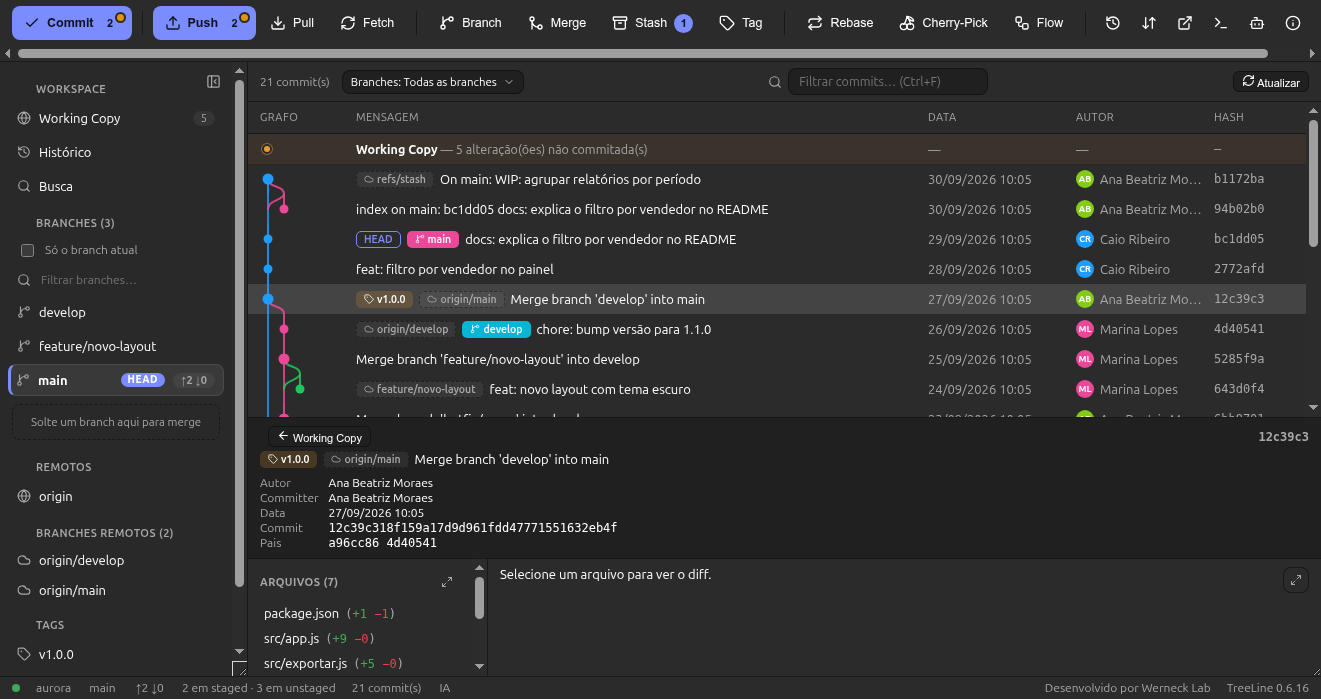
Task: Click the pink main branch badge
Action: coord(432,239)
